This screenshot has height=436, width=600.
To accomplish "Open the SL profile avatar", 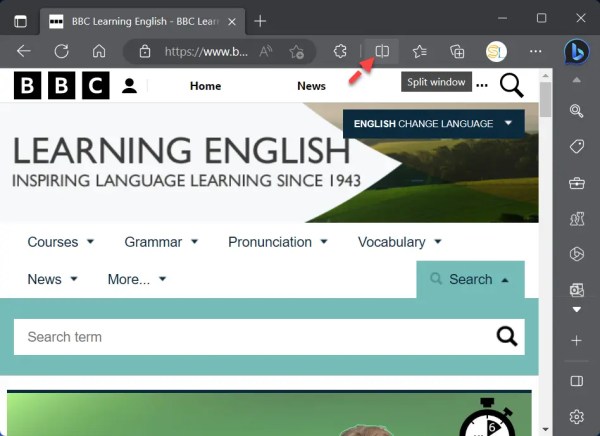I will pyautogui.click(x=496, y=51).
